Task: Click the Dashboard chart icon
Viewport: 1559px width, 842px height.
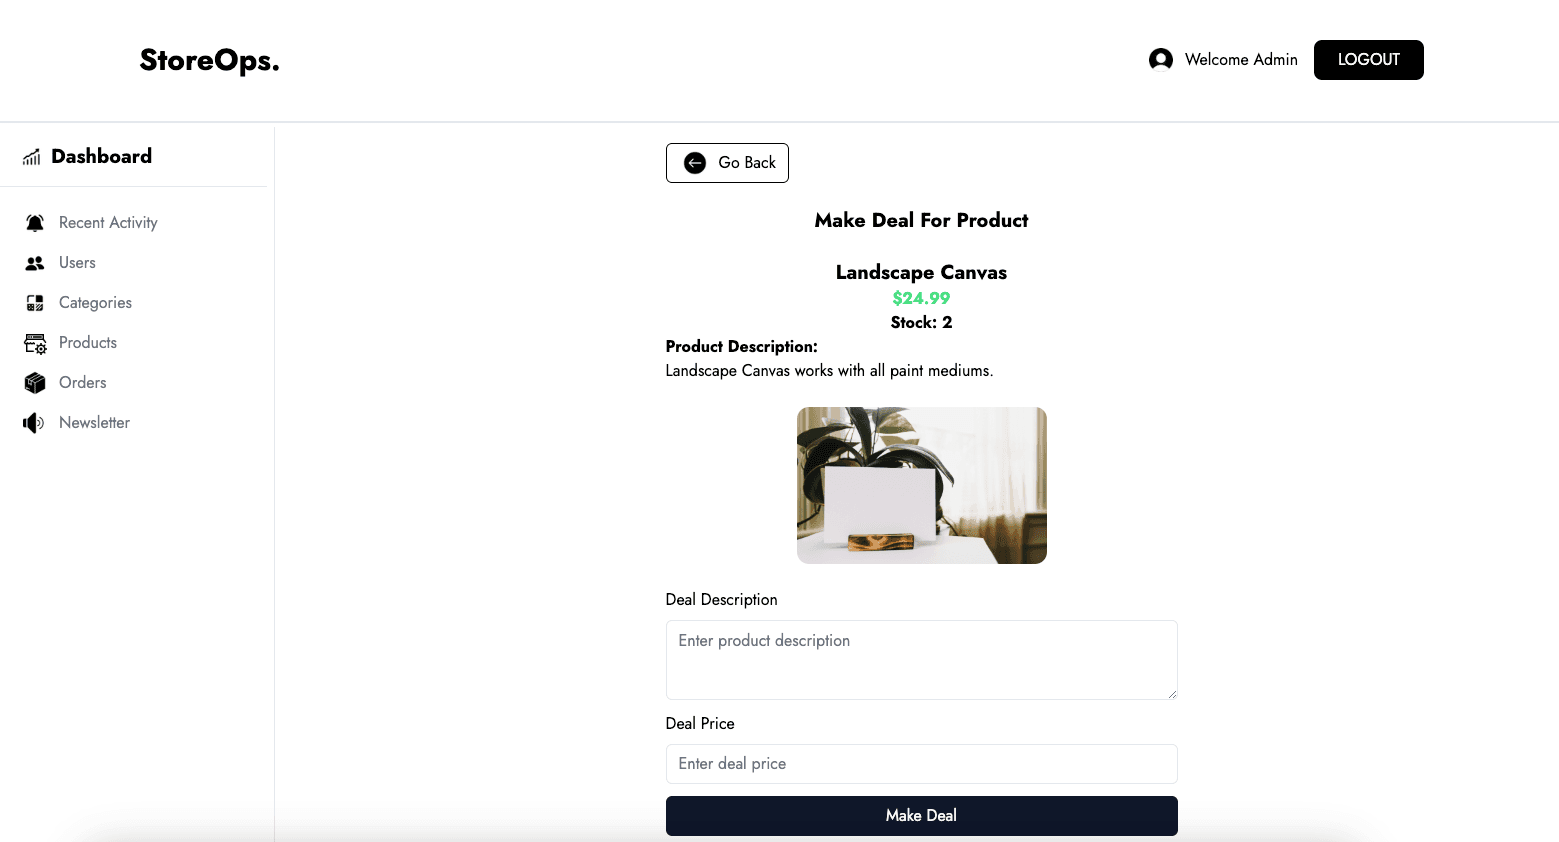Action: tap(32, 157)
